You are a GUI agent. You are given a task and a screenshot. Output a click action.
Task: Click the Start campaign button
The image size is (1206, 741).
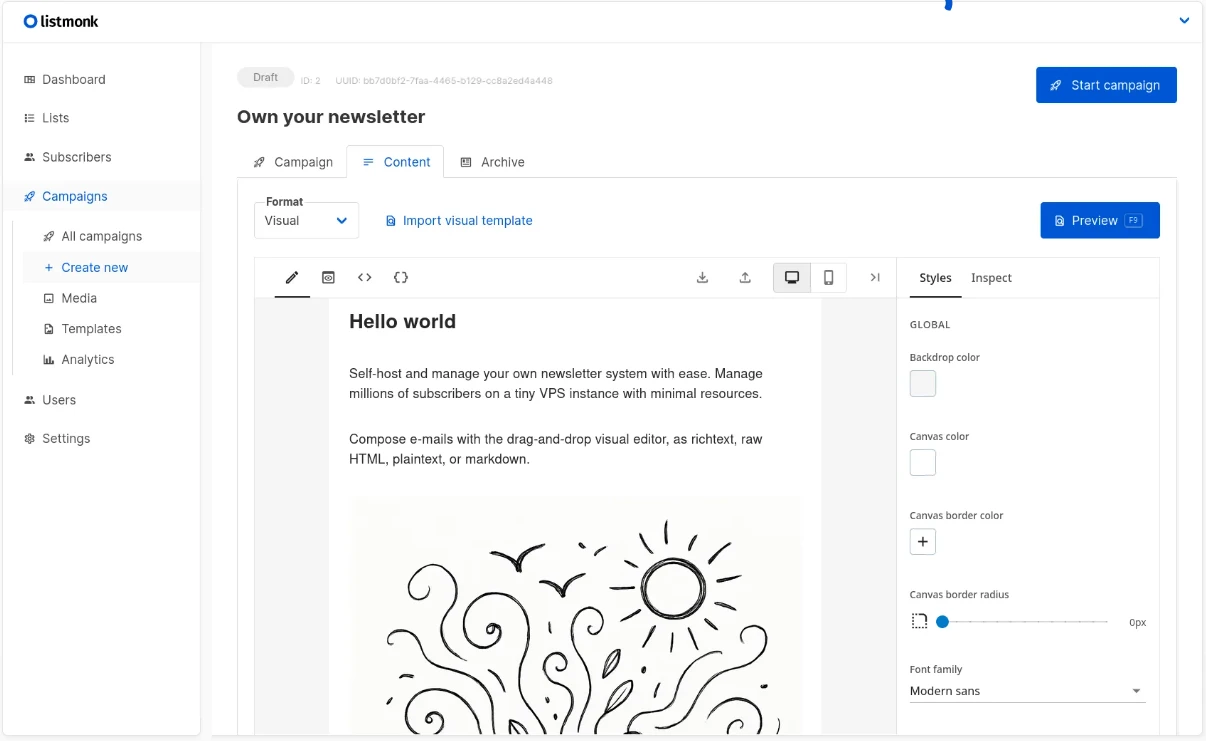1106,85
